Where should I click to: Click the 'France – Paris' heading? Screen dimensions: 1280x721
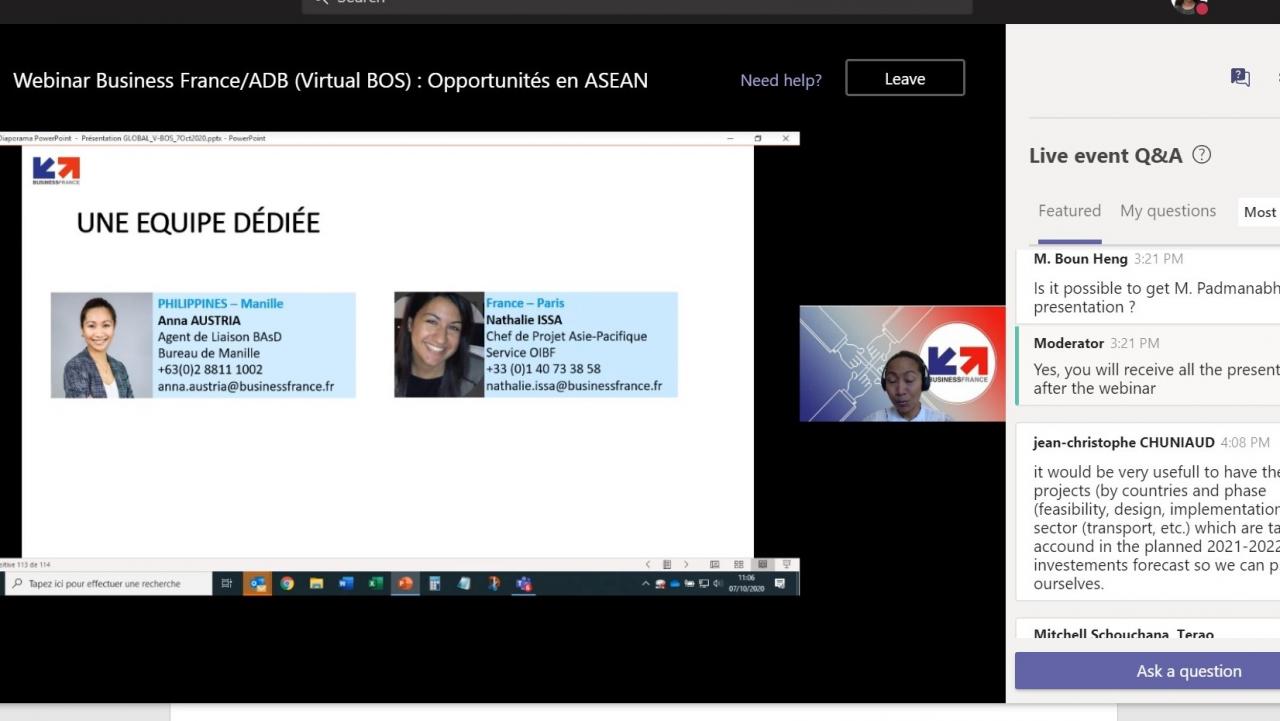(x=525, y=303)
